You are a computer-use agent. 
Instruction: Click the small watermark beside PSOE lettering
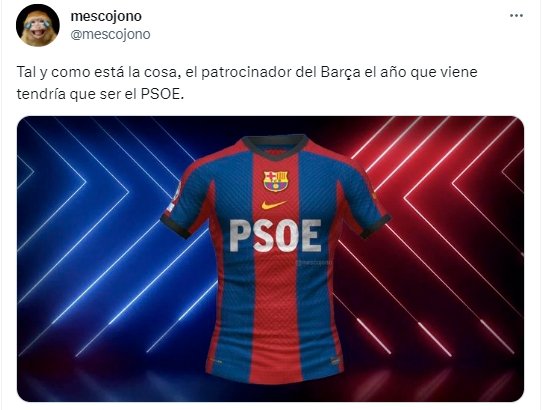(314, 263)
